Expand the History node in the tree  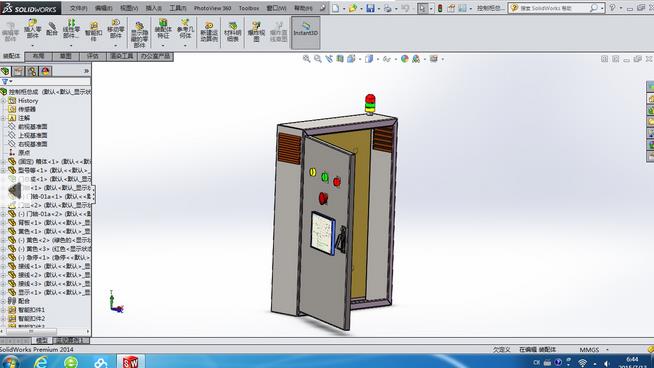[x=3, y=101]
